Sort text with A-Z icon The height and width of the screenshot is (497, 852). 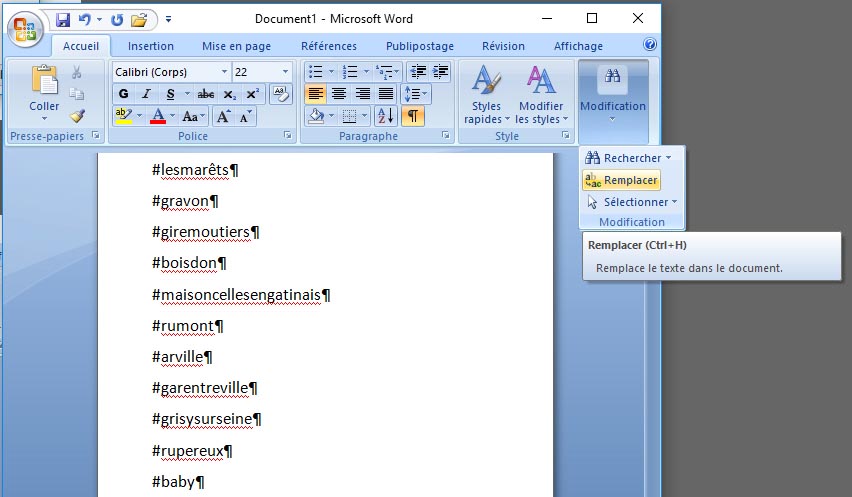[385, 116]
